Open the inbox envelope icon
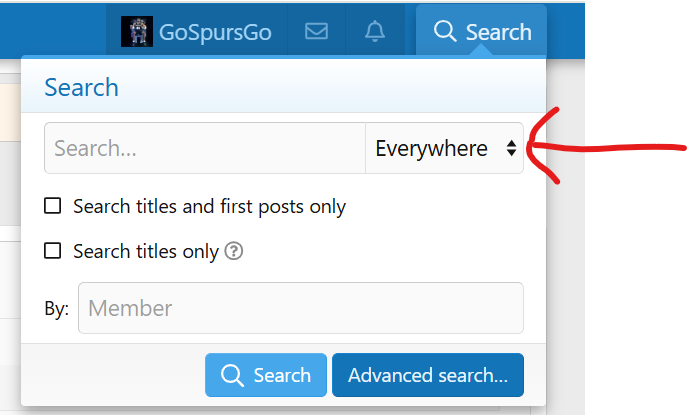This screenshot has width=688, height=415. pyautogui.click(x=316, y=32)
